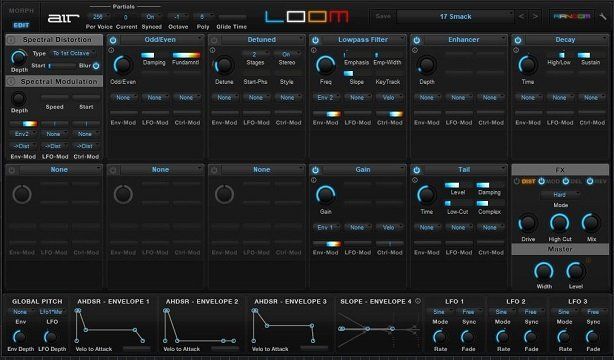Click the LFO 1 Rate knob

(x=440, y=337)
